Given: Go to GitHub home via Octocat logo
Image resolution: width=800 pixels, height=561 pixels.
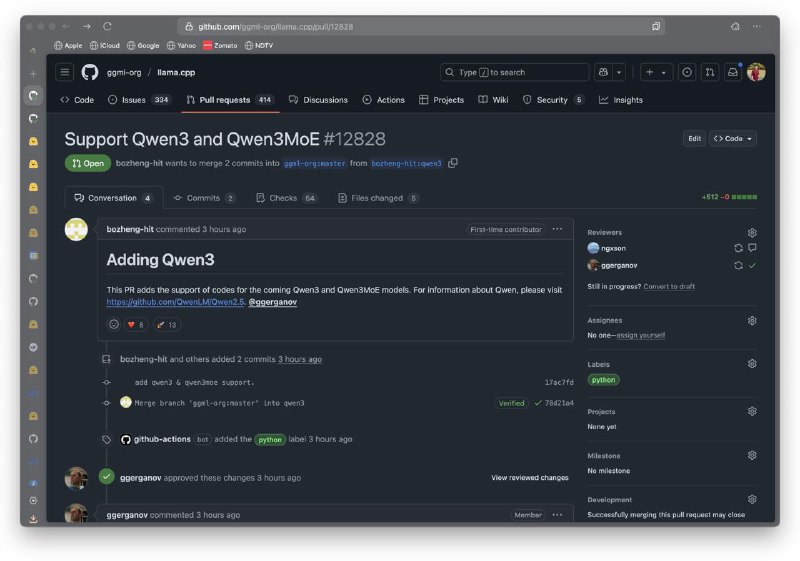Looking at the screenshot, I should 90,72.
